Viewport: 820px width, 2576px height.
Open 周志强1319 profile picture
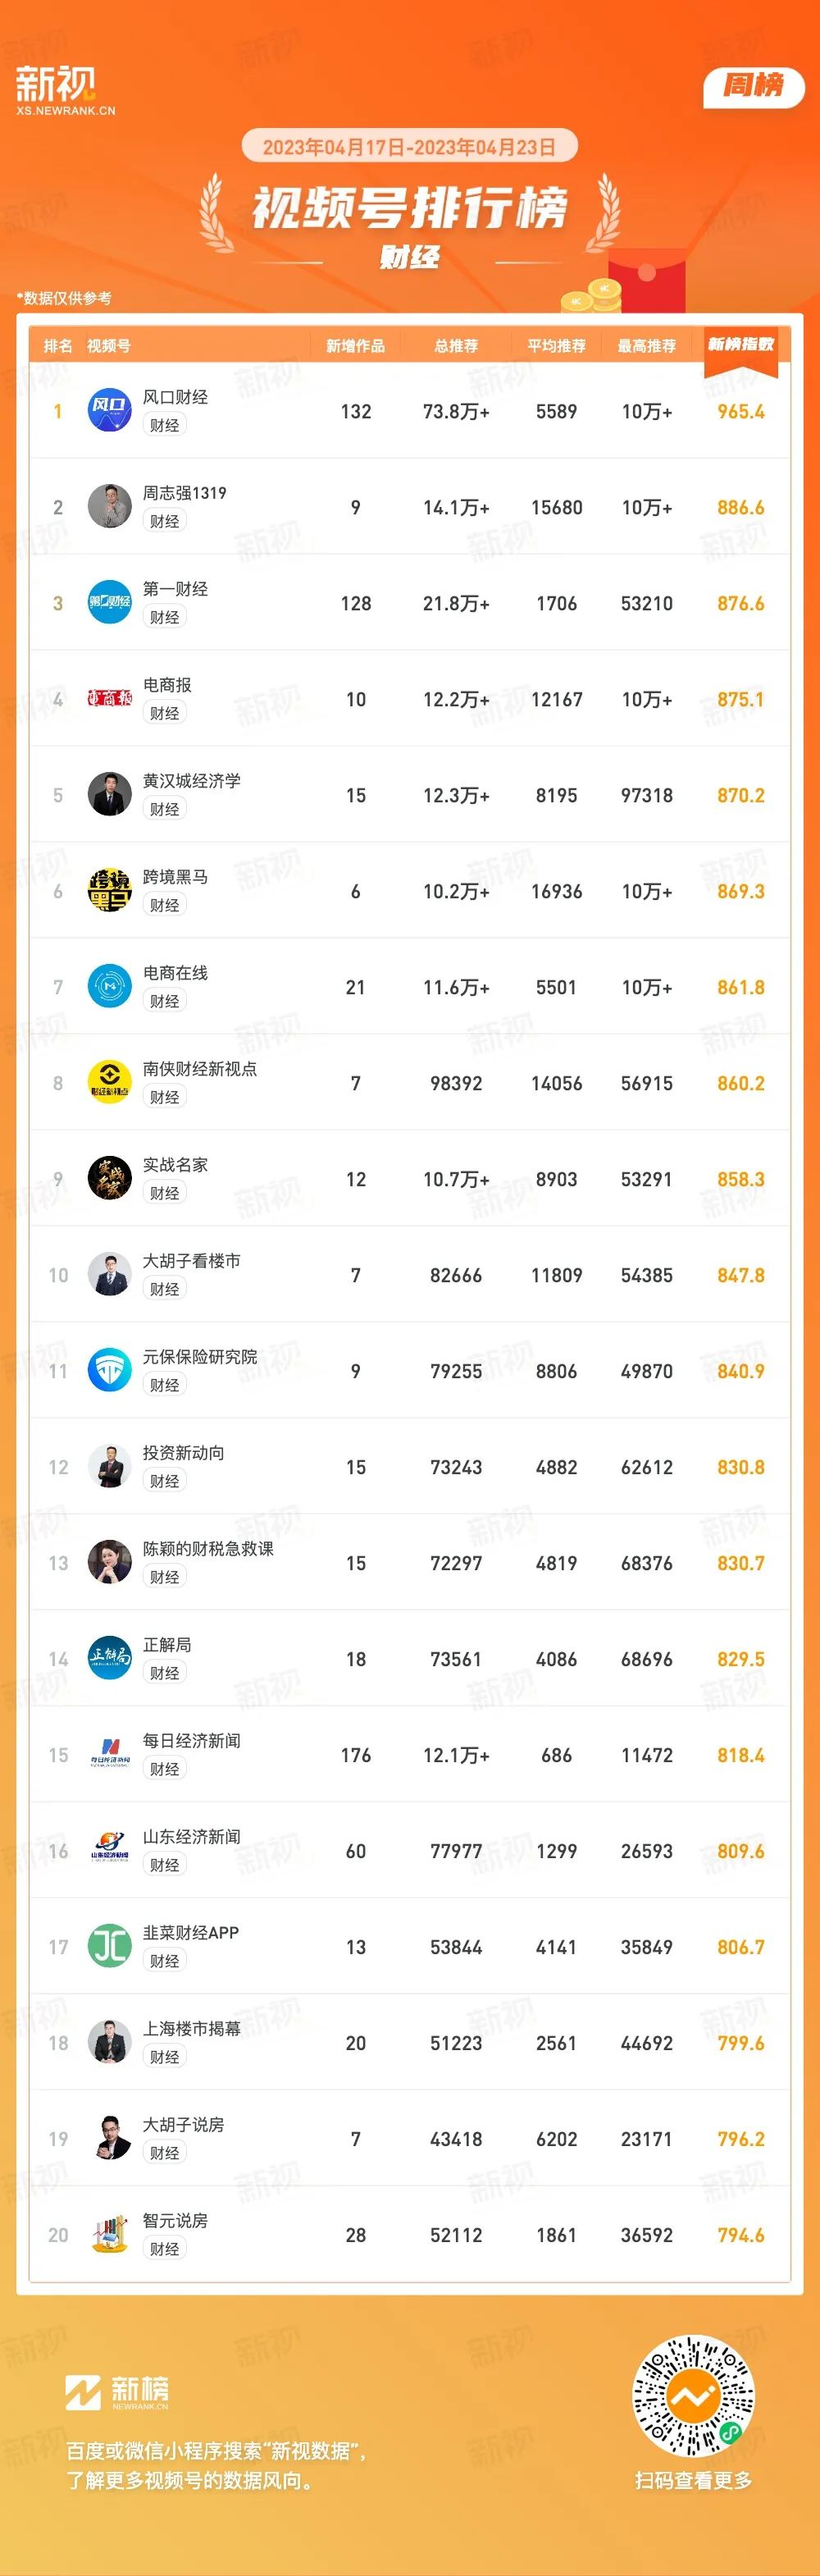click(x=110, y=507)
